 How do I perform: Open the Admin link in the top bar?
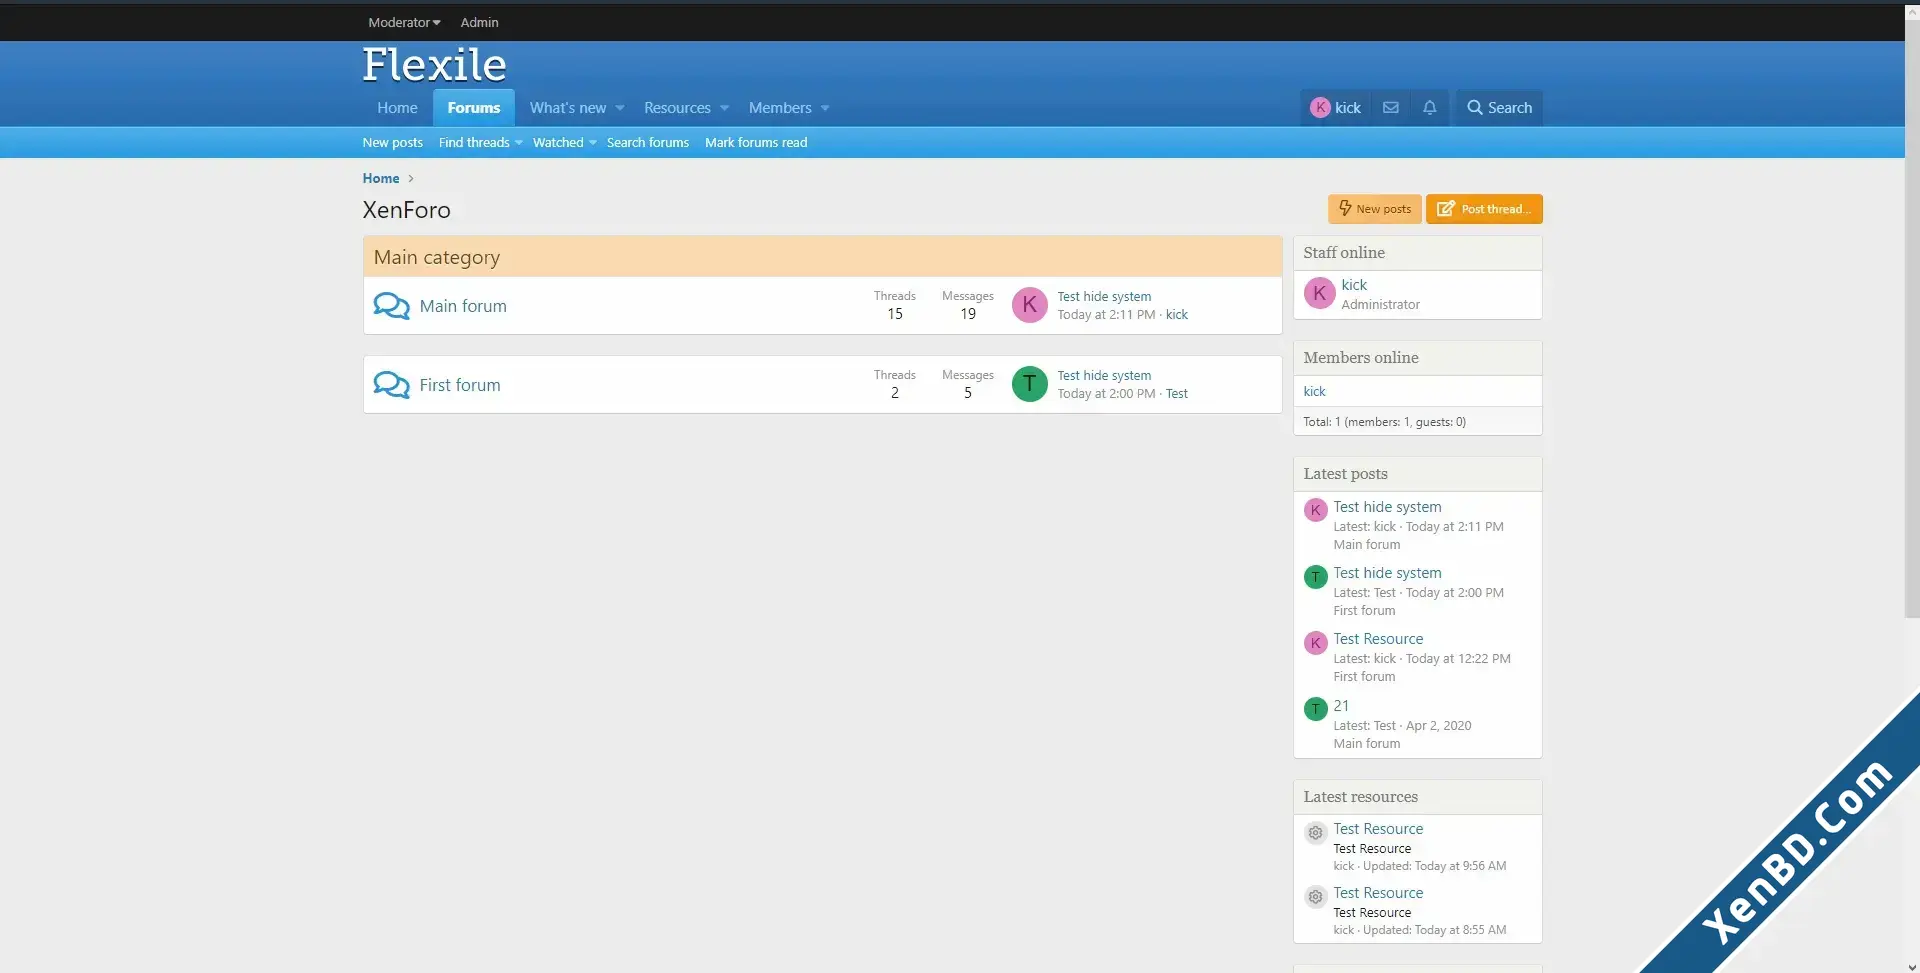479,22
